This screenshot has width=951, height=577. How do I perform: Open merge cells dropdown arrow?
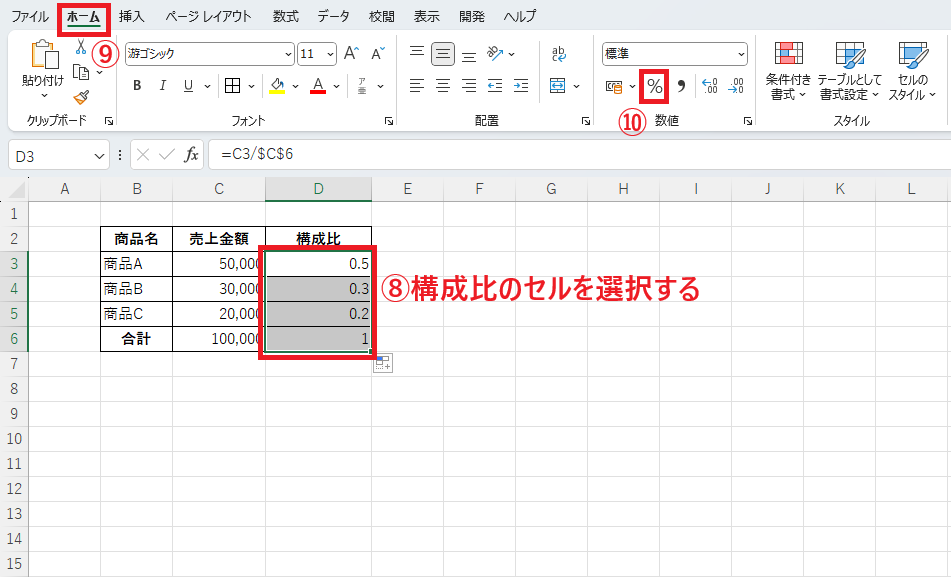click(x=576, y=86)
